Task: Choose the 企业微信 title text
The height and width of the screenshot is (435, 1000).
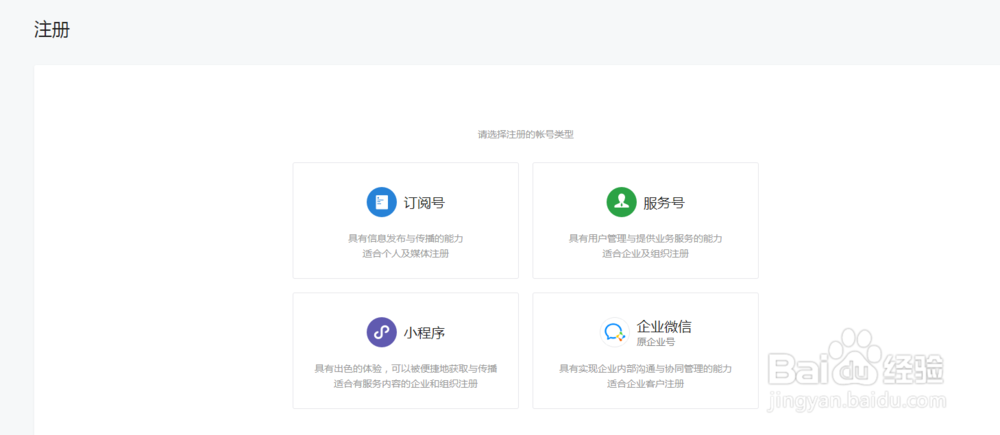Action: (x=664, y=327)
